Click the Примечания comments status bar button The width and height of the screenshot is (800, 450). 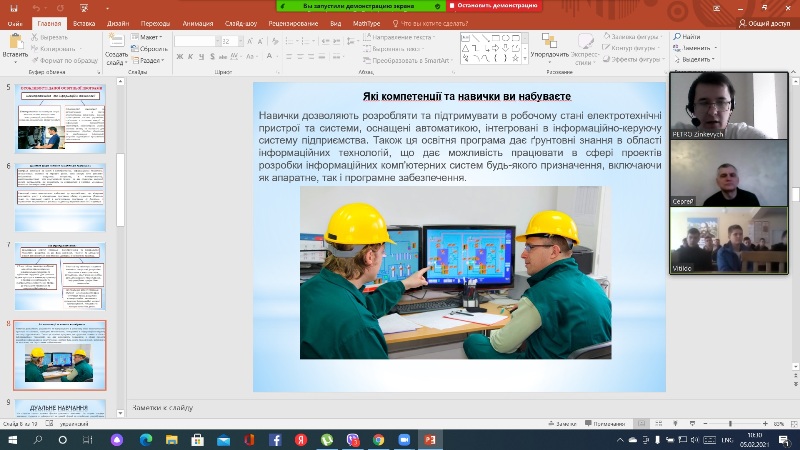coord(605,423)
